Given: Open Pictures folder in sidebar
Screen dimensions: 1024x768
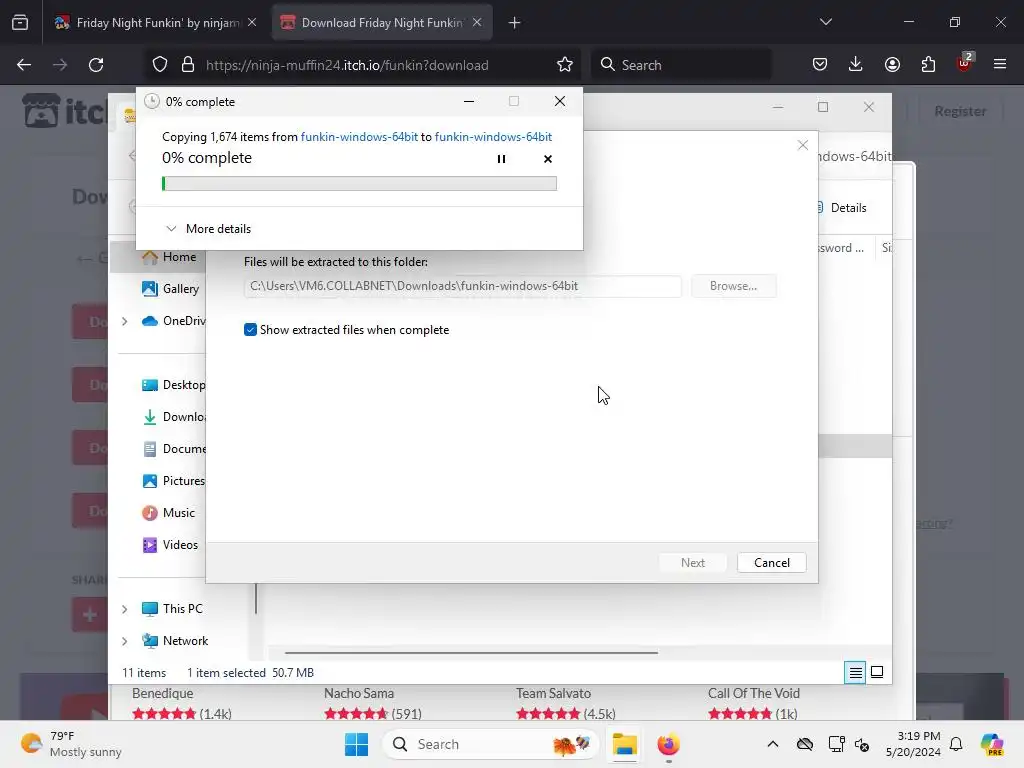Looking at the screenshot, I should coord(173,481).
